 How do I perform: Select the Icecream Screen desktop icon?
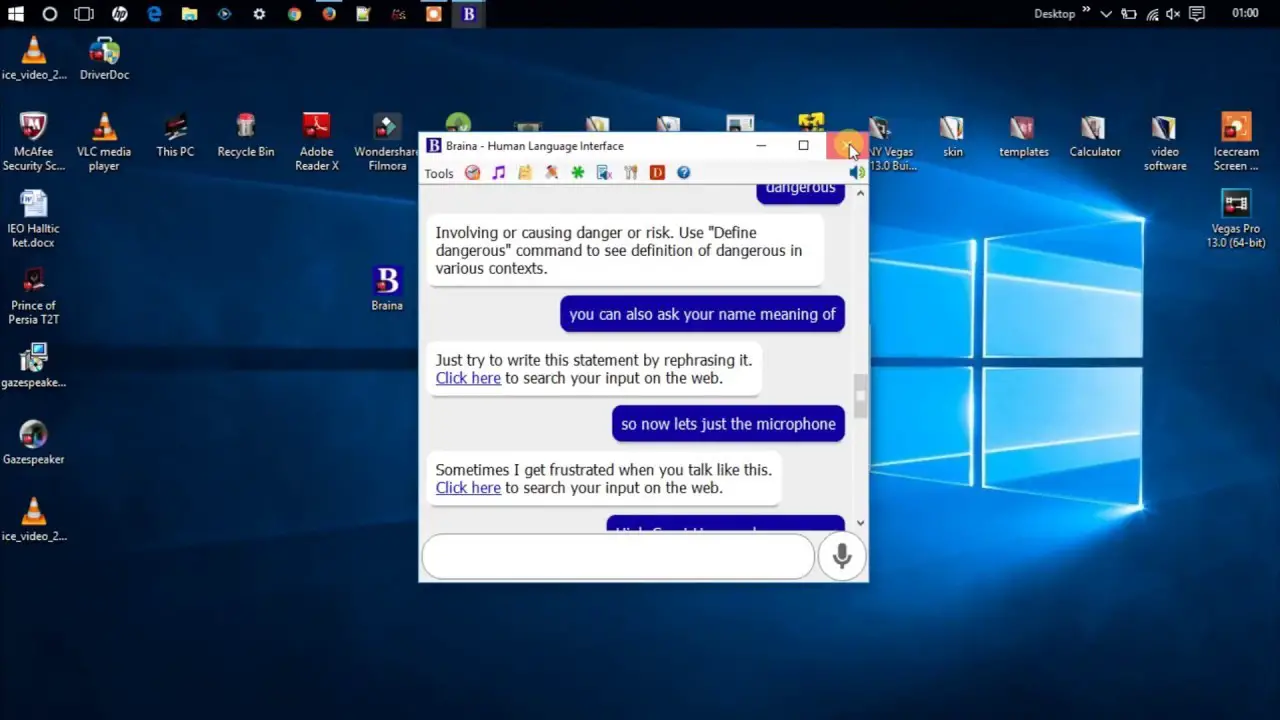(1236, 141)
